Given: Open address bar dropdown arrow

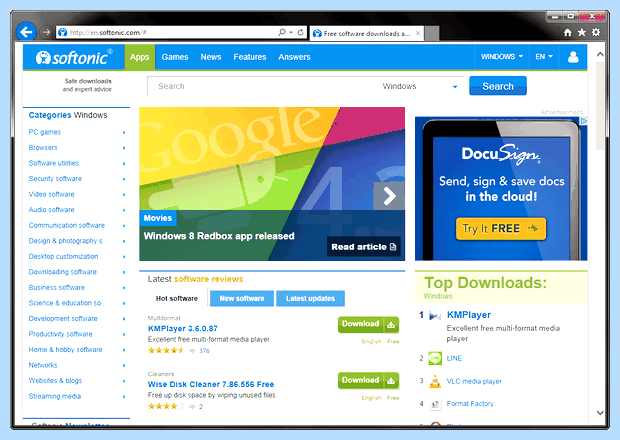Looking at the screenshot, I should click(291, 32).
